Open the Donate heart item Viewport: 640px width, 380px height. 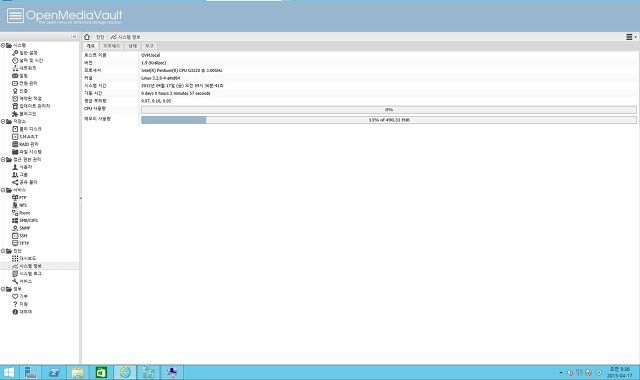point(20,296)
